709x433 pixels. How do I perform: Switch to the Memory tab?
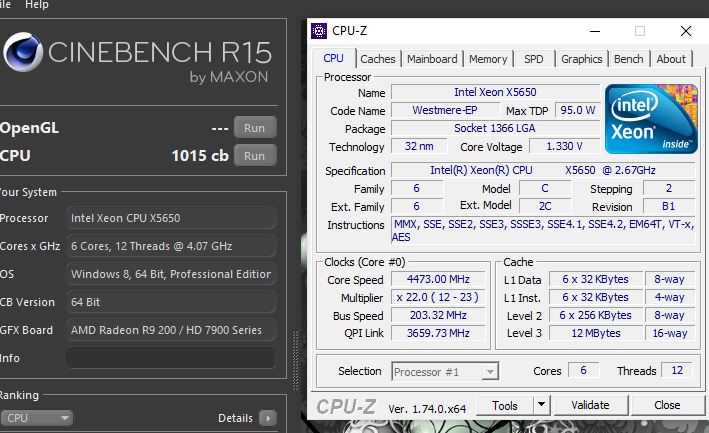click(x=488, y=59)
